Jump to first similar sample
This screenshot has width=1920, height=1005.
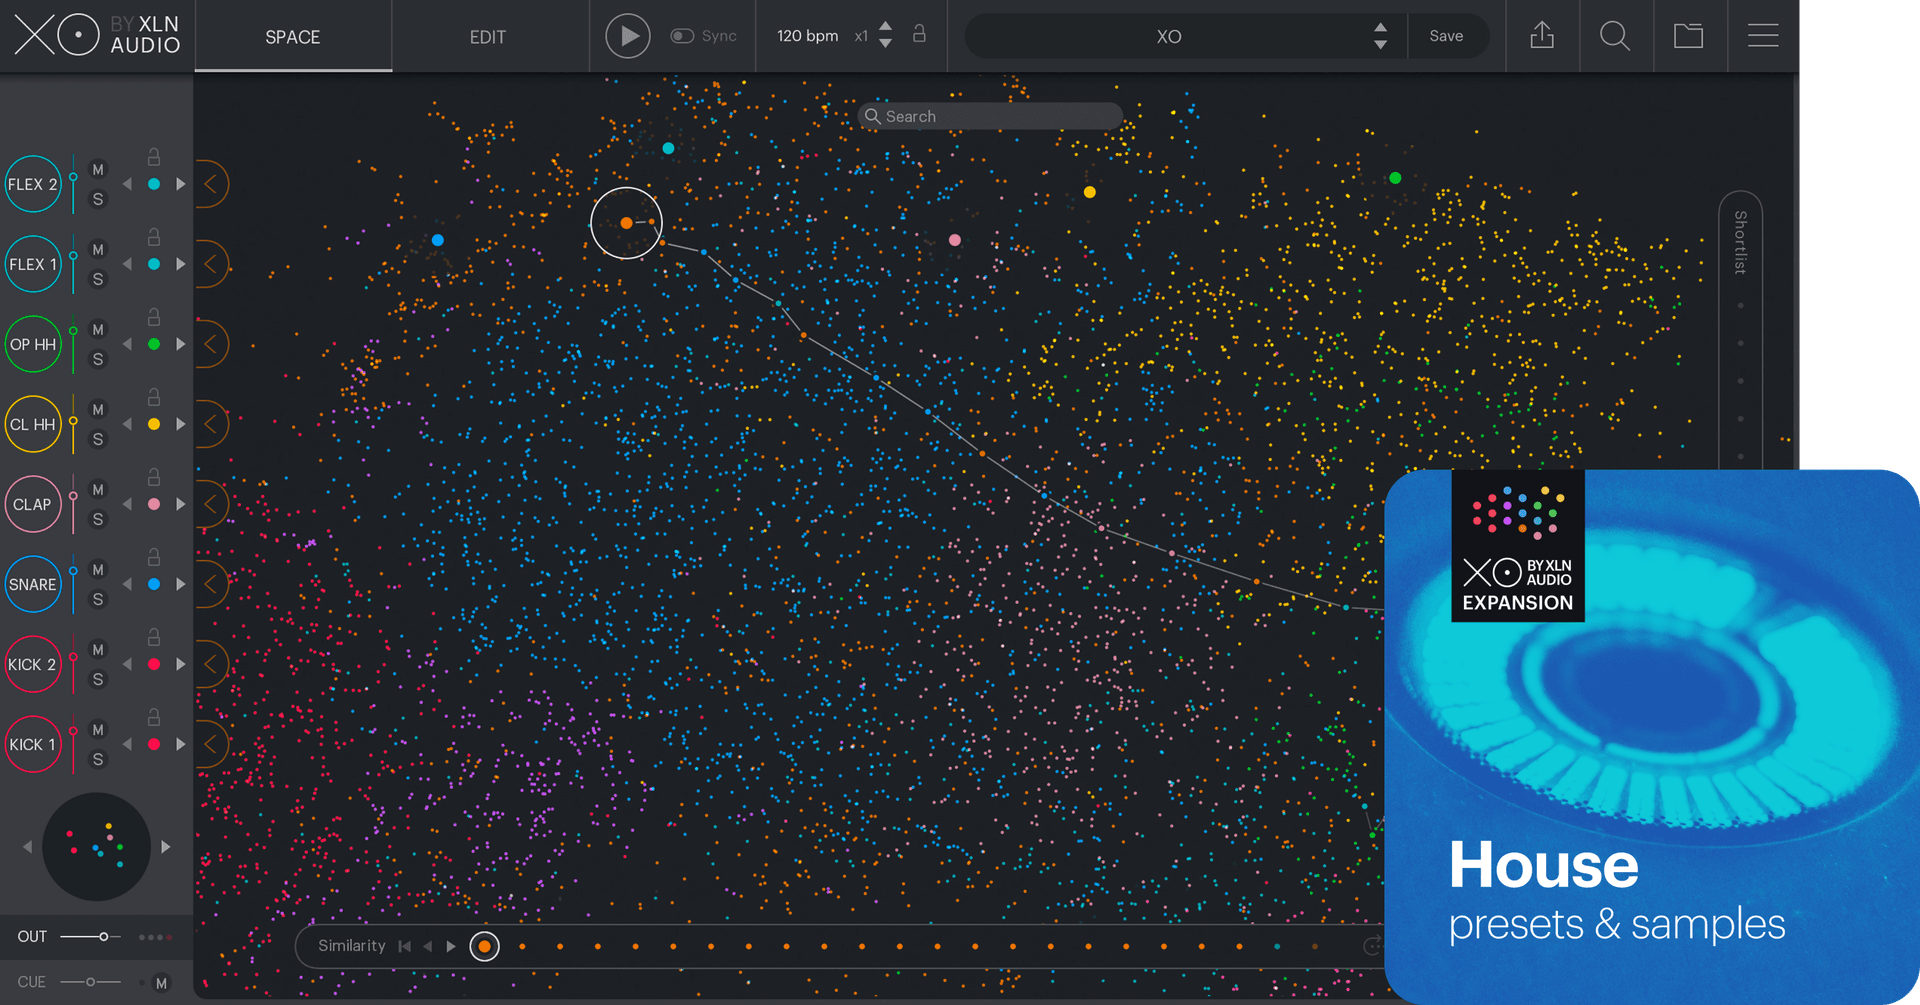(x=404, y=946)
